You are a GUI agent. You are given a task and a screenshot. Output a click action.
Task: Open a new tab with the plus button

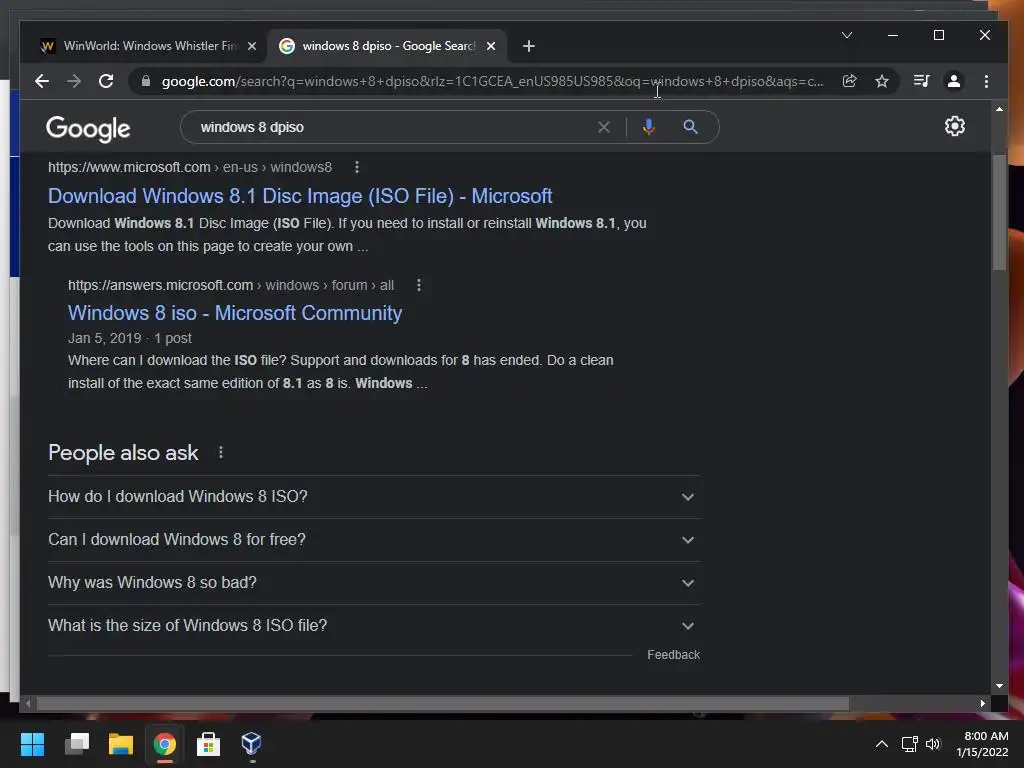[529, 46]
